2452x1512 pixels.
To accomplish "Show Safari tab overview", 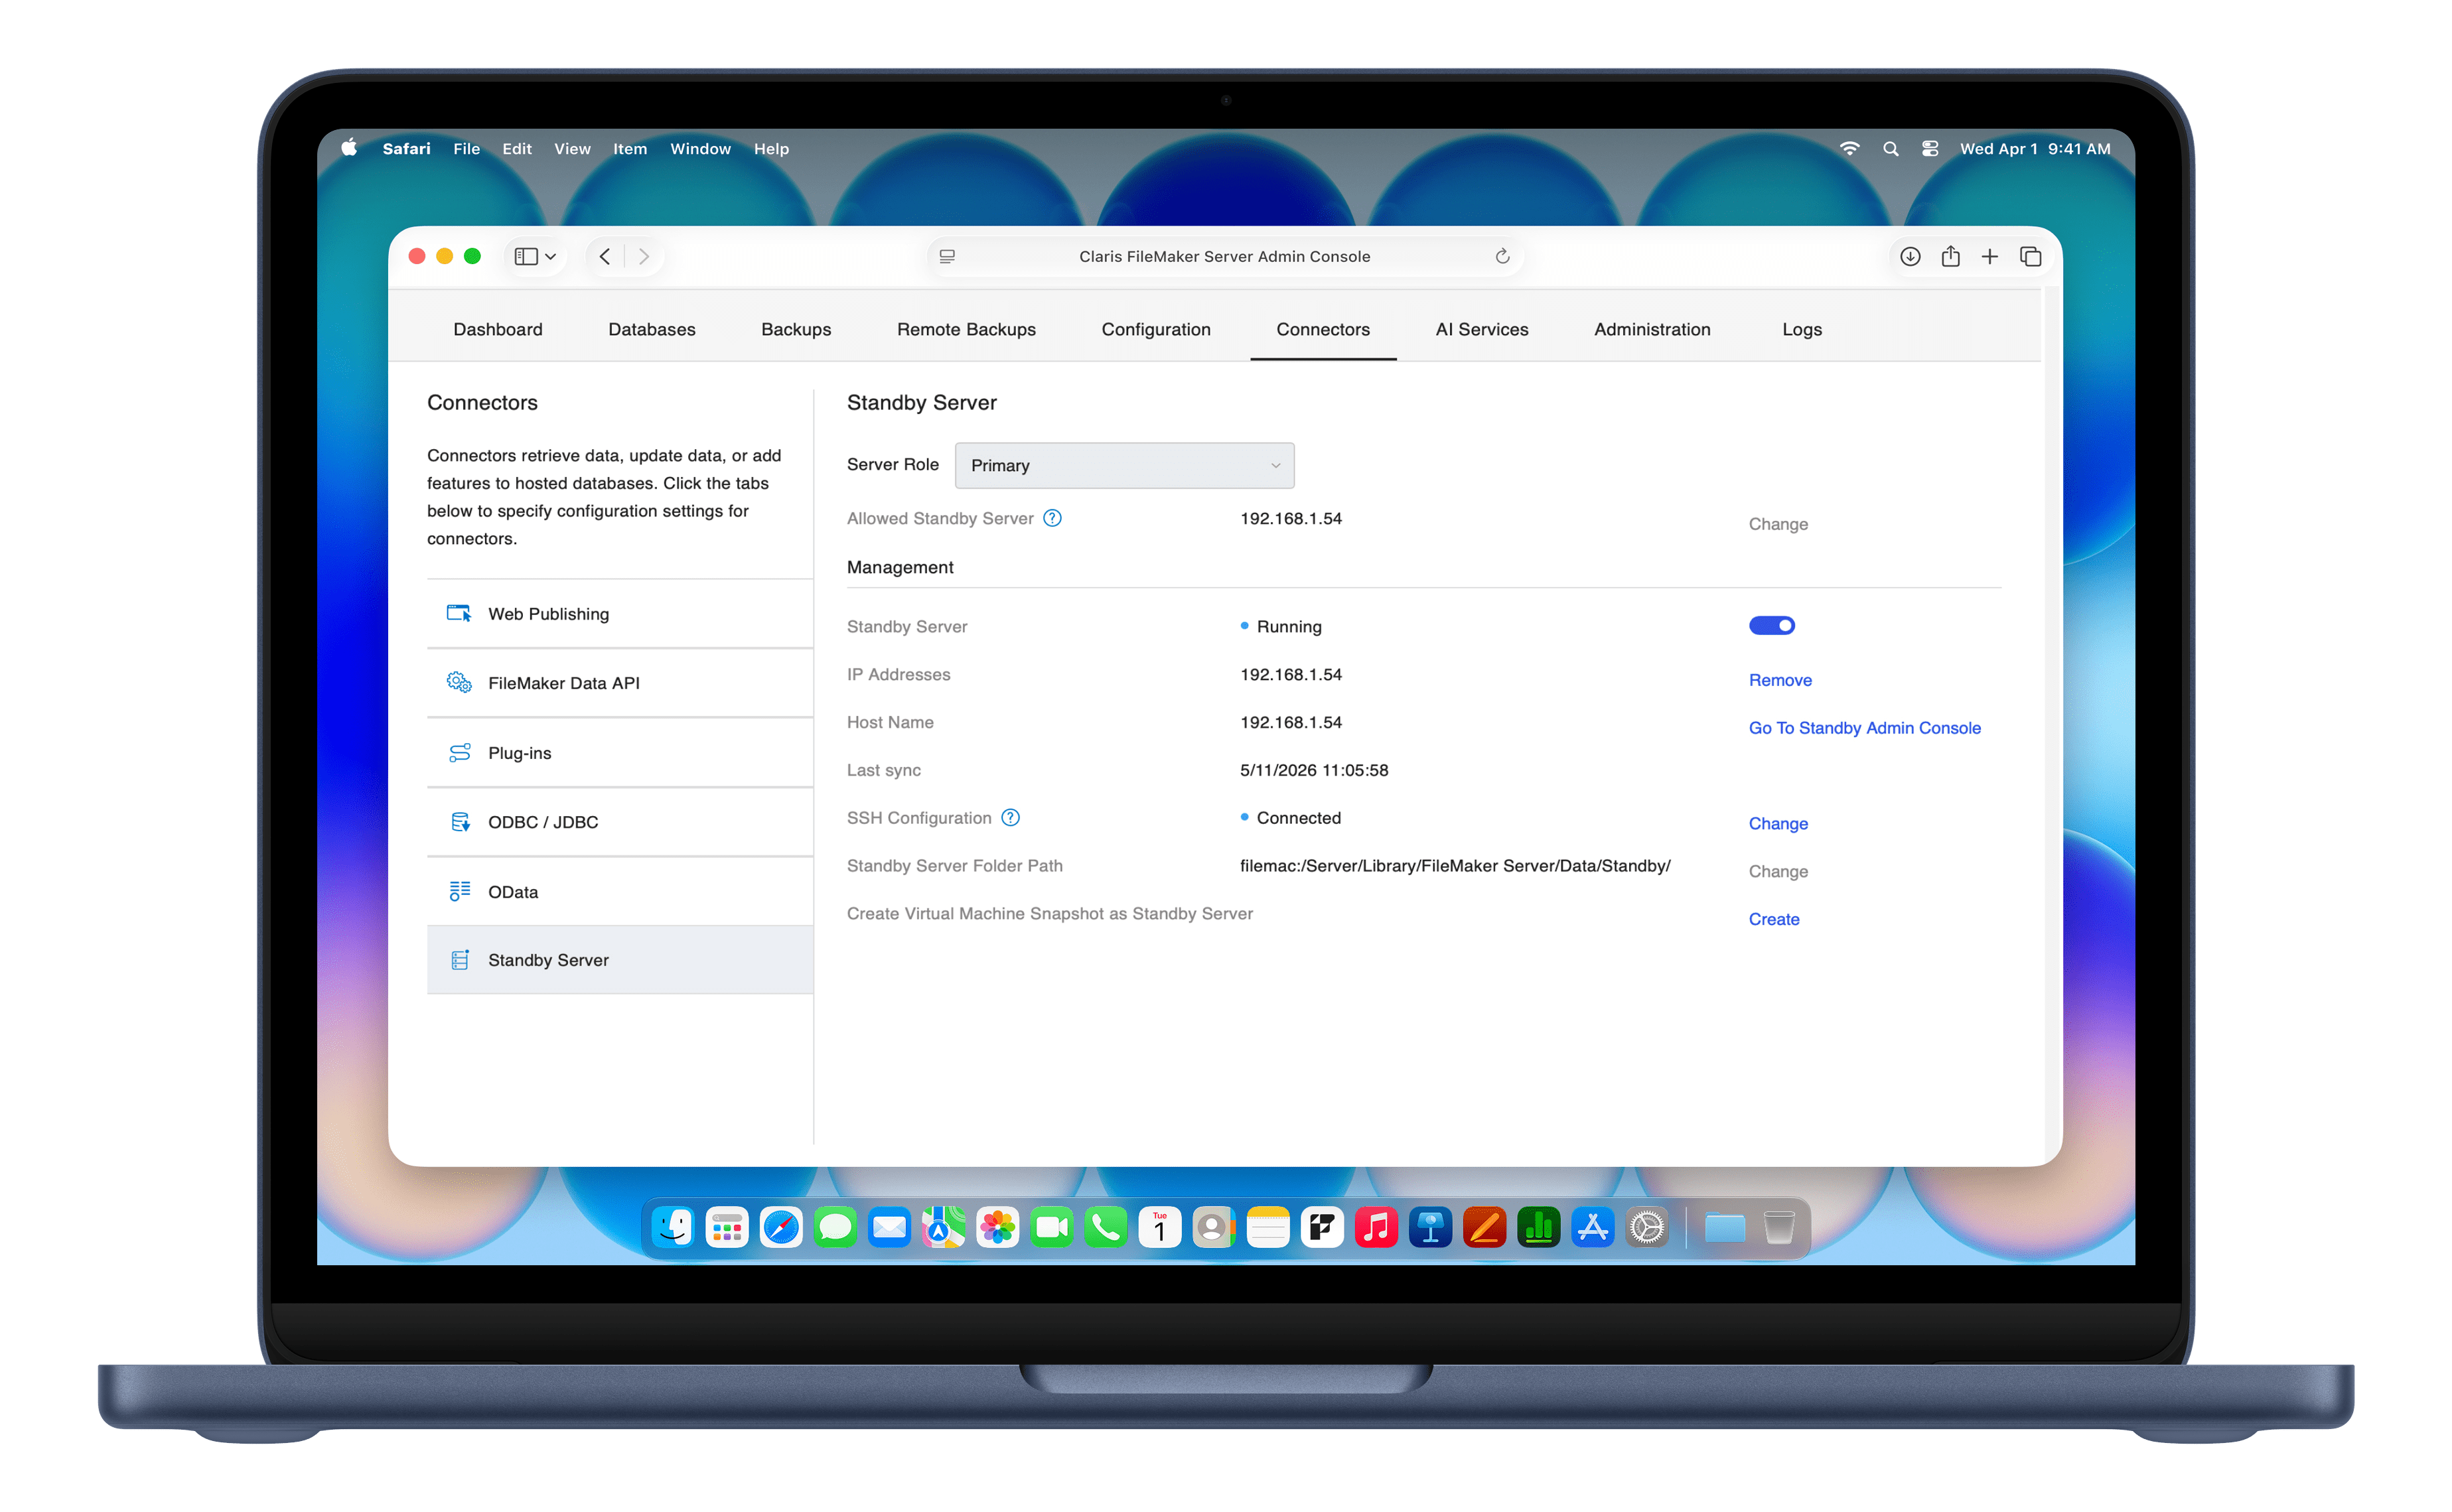I will (2030, 256).
